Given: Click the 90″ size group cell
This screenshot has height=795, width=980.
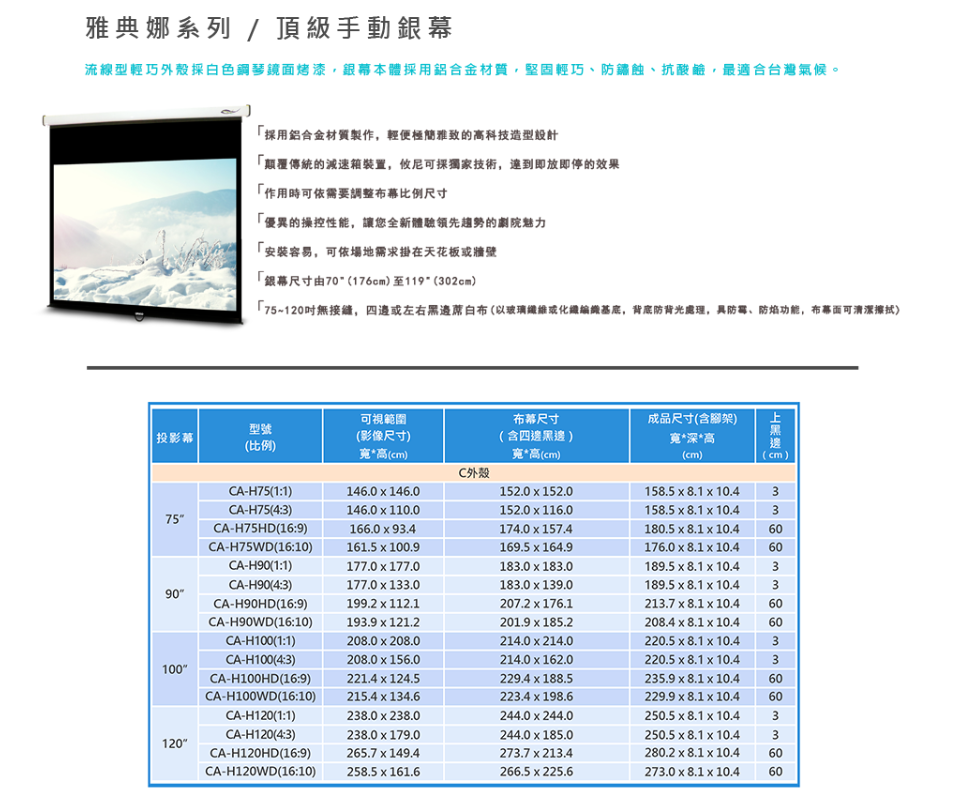Looking at the screenshot, I should [174, 594].
